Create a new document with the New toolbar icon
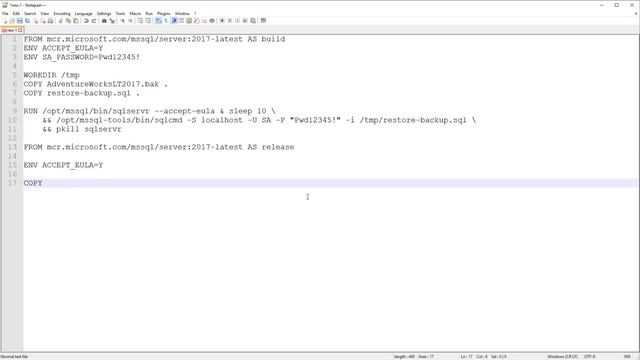Screen dimensions: 640x360 (5, 20)
